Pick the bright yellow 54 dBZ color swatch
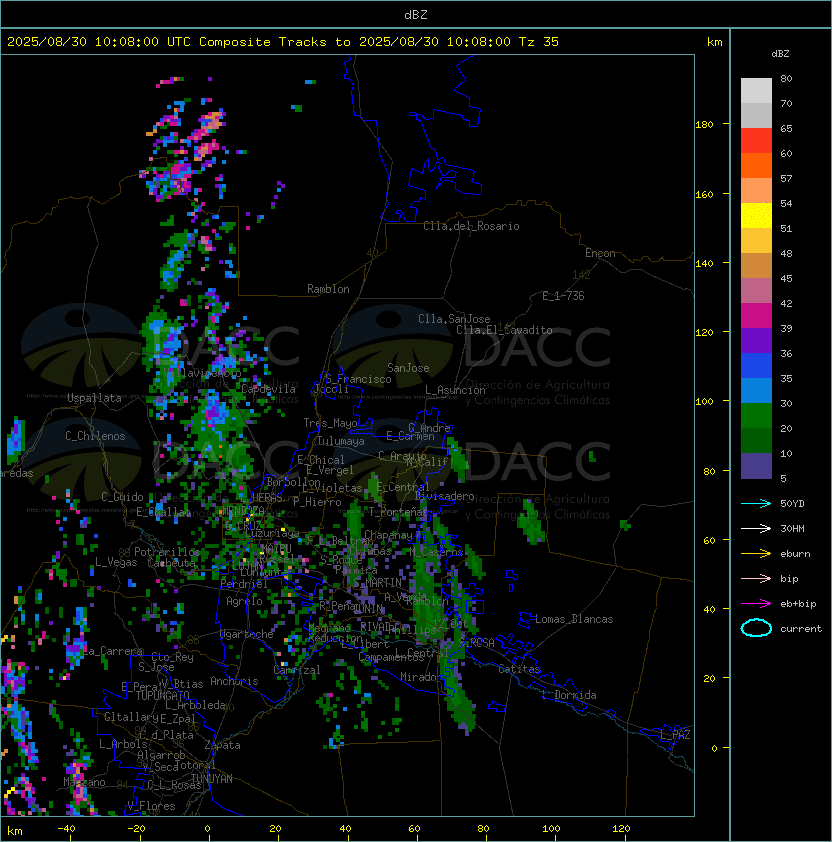 pyautogui.click(x=756, y=216)
